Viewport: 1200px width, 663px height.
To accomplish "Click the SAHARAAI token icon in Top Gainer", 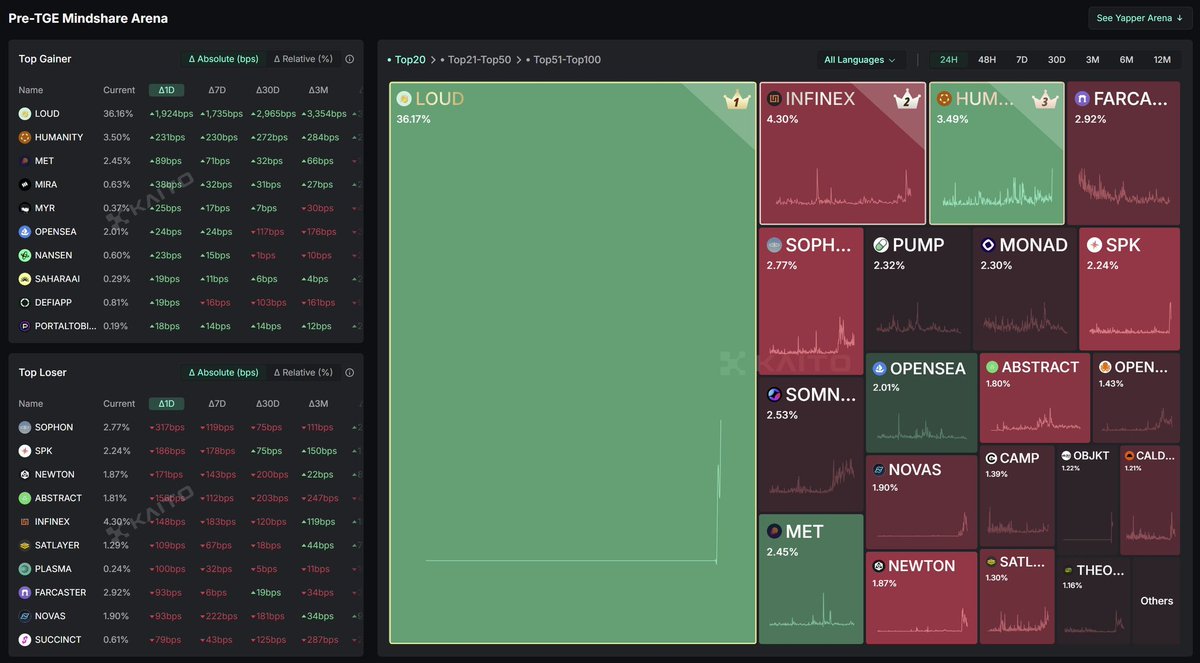I will click(24, 279).
